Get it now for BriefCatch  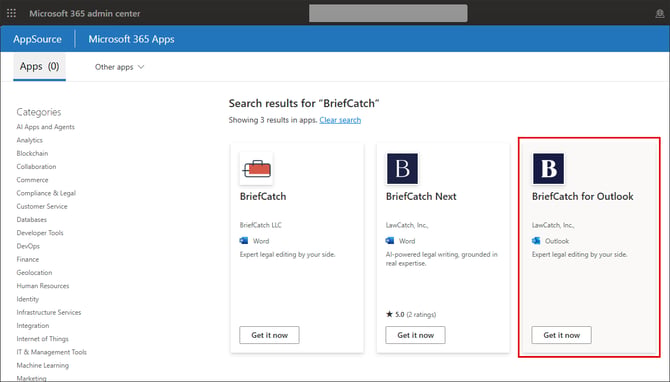click(269, 335)
